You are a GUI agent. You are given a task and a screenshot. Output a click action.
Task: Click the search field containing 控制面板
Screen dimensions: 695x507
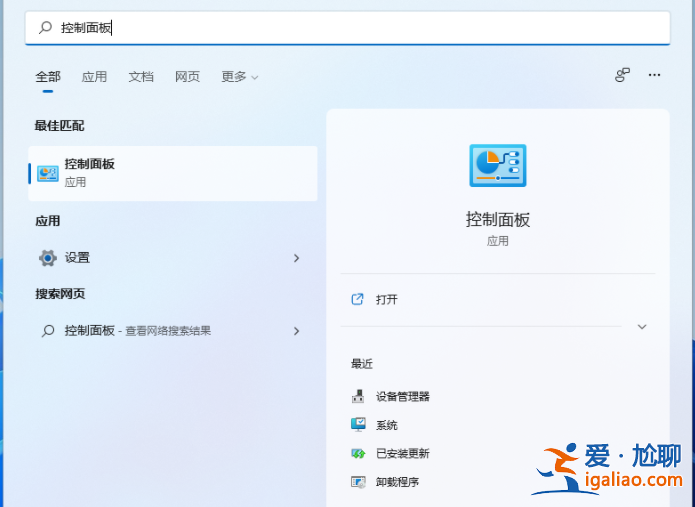(x=348, y=28)
